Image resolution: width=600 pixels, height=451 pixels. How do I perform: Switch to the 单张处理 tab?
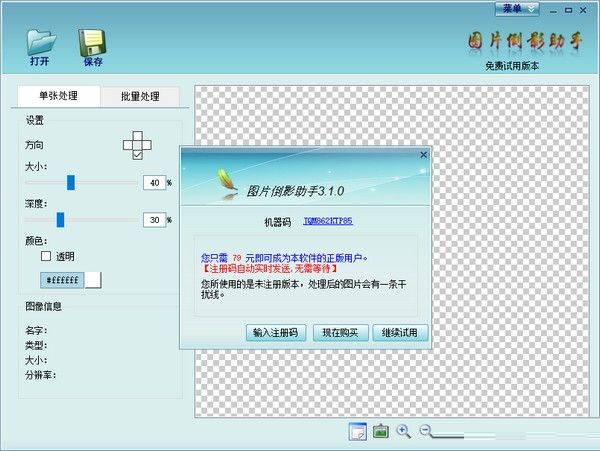59,96
